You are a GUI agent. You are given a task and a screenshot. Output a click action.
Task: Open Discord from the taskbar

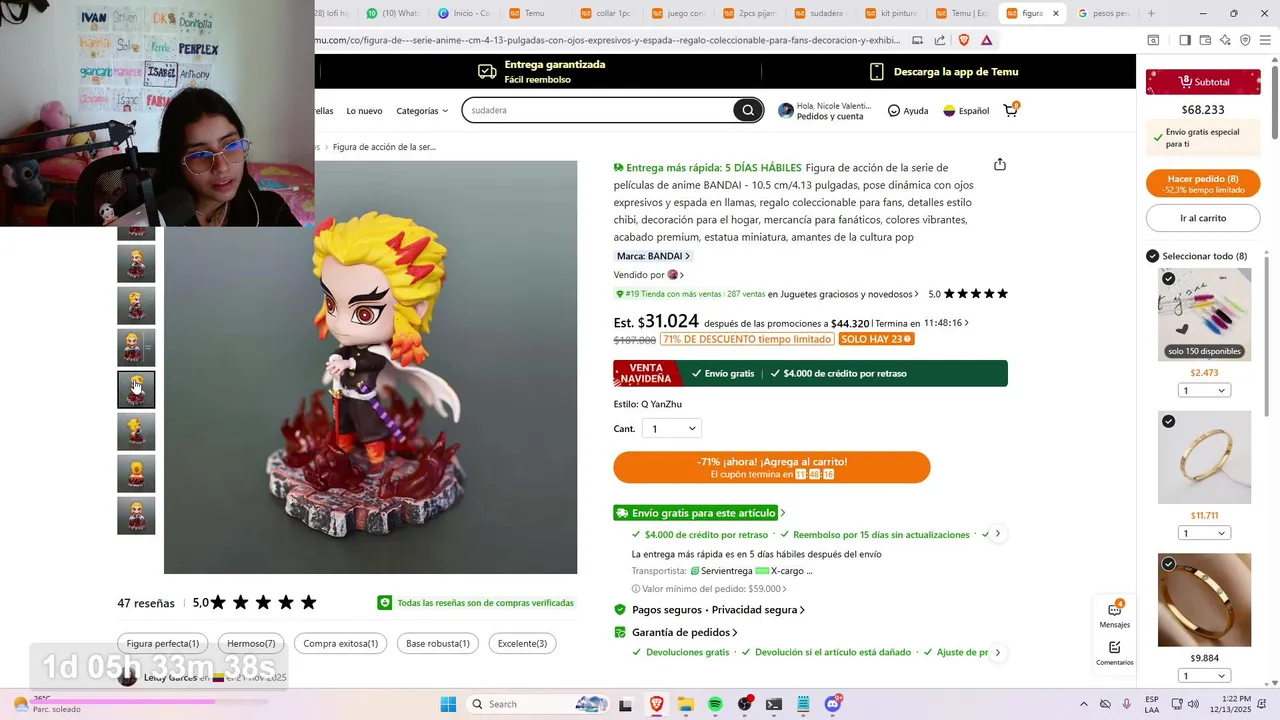833,704
